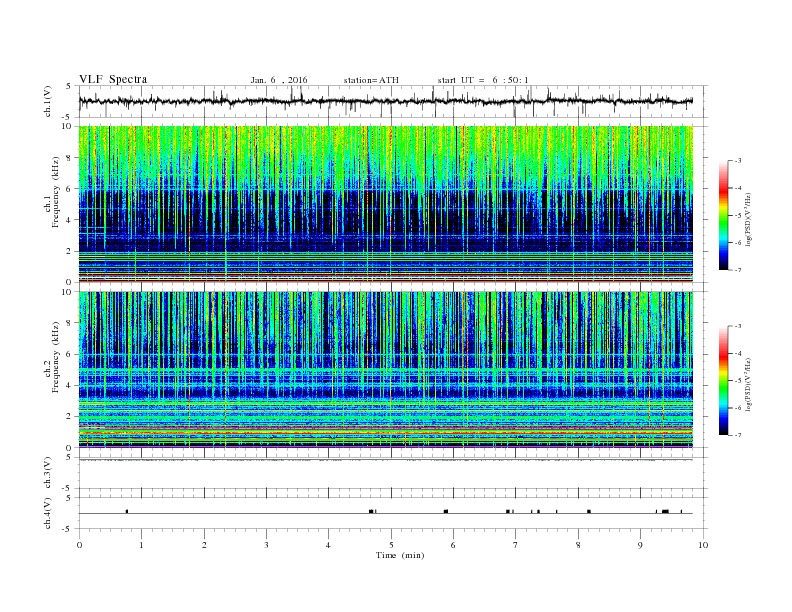The image size is (792, 612).
Task: Click the "1" tick on the time axis
Action: (142, 545)
